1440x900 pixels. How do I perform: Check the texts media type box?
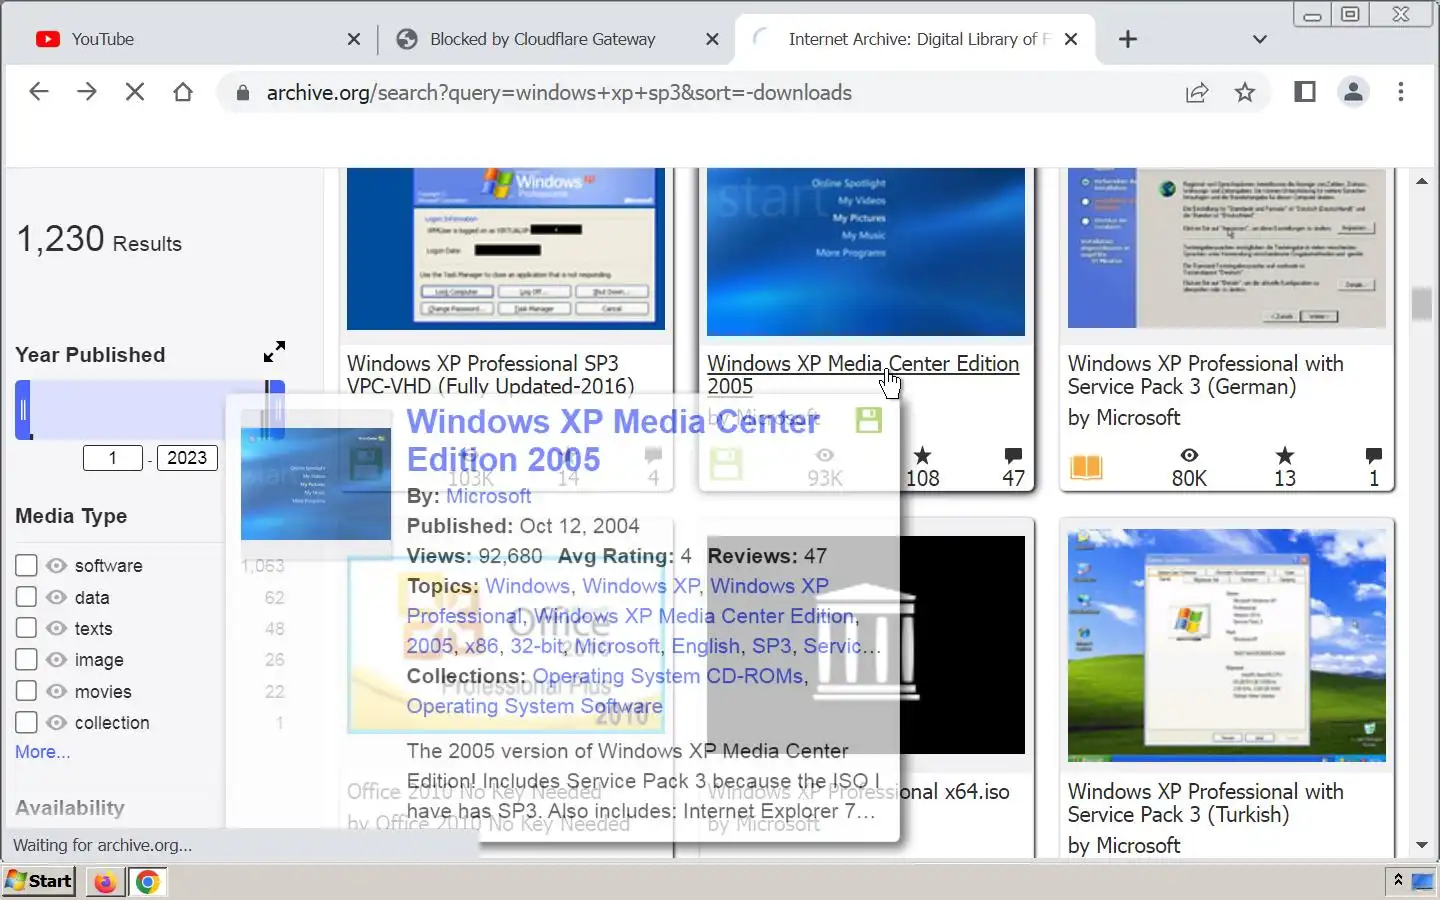[x=26, y=628]
